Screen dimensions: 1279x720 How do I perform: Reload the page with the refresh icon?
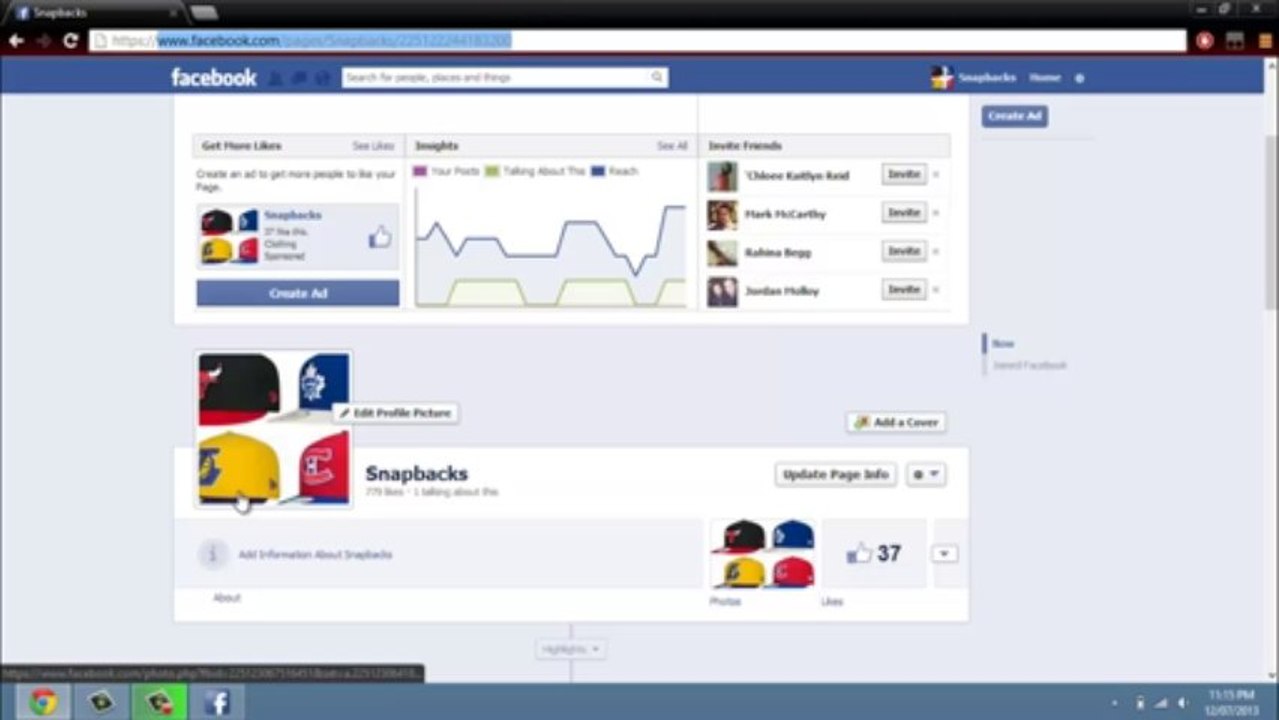70,41
